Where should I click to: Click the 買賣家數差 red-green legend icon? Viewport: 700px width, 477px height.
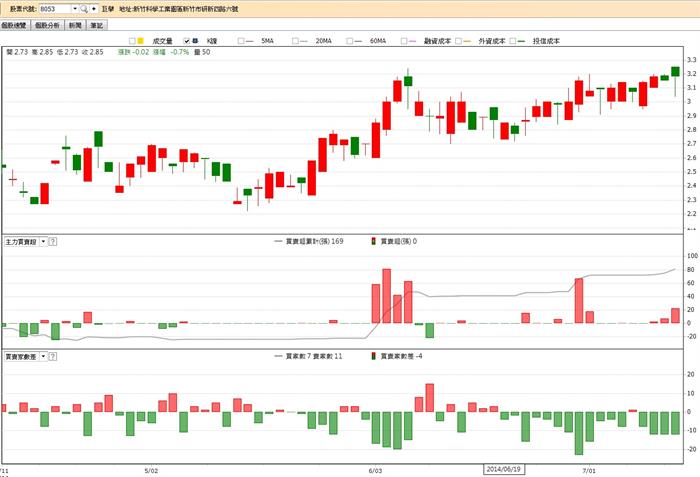(x=374, y=355)
